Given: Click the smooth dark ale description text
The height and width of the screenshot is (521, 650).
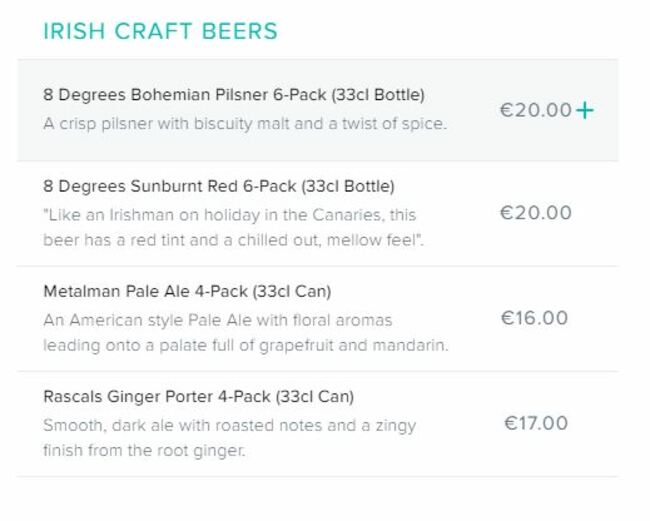Looking at the screenshot, I should [x=230, y=426].
